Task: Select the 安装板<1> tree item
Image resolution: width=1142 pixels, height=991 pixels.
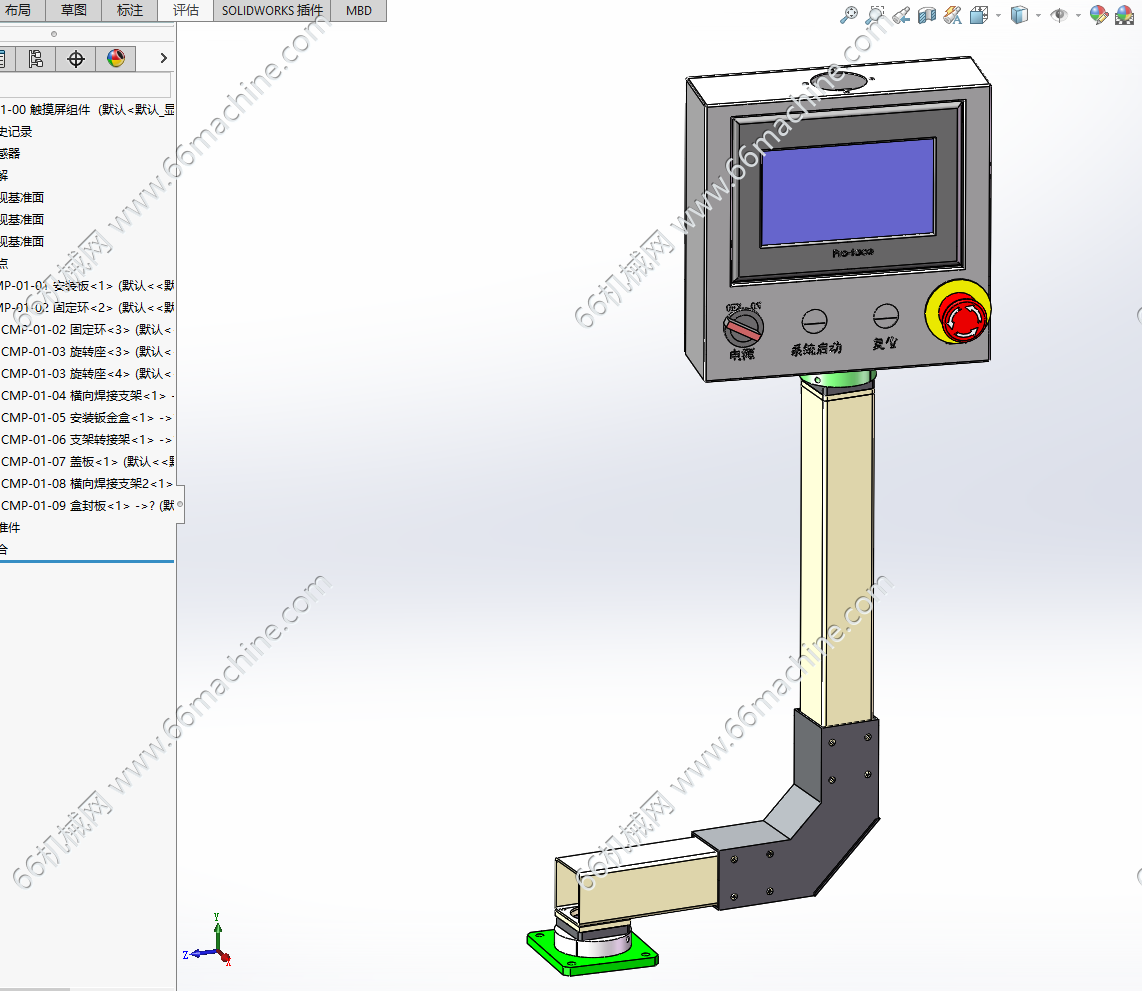Action: [x=87, y=285]
